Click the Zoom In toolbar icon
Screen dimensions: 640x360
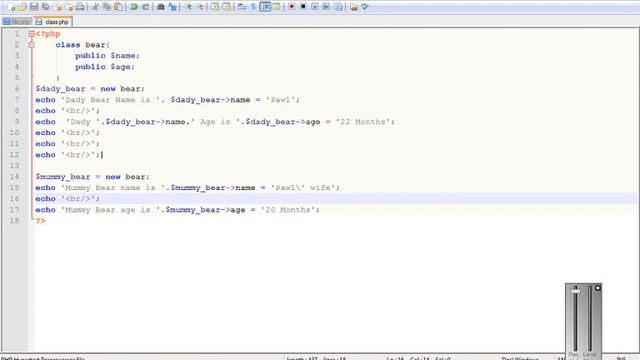(188, 7)
